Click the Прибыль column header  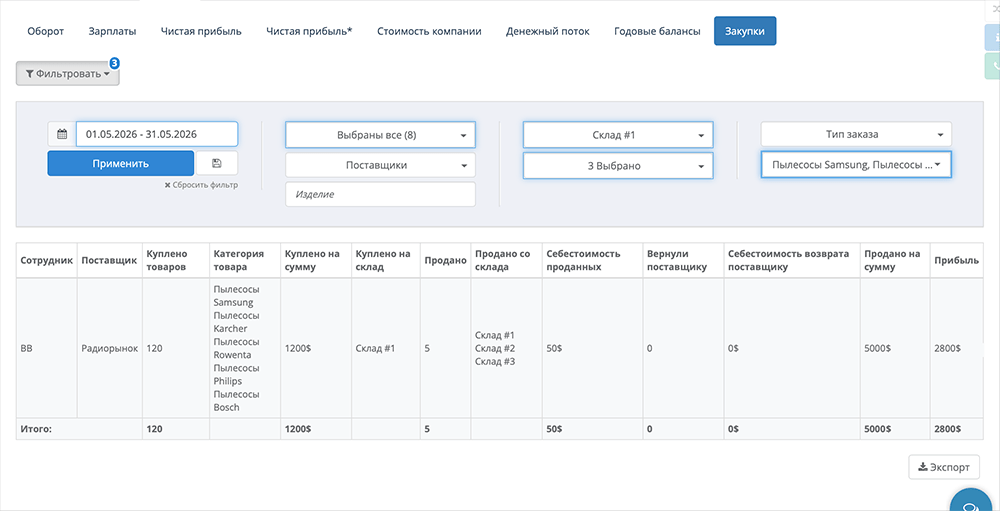(x=956, y=260)
